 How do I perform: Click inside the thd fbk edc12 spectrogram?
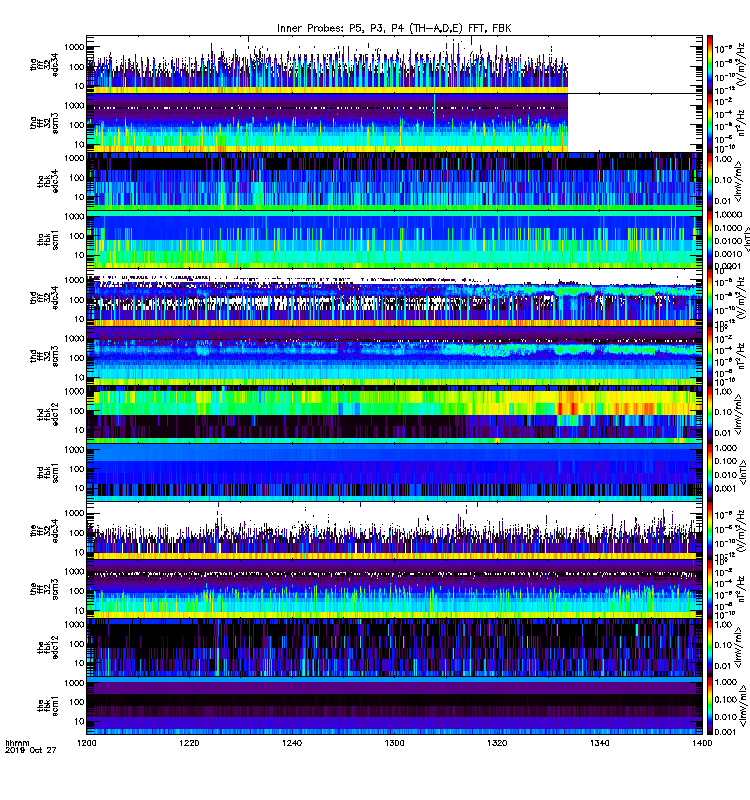[x=394, y=414]
